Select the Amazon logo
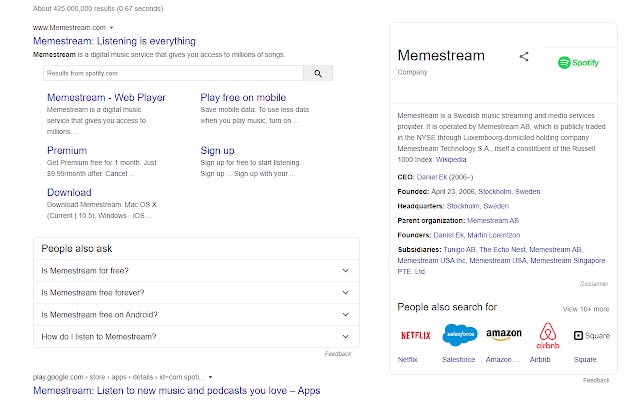This screenshot has width=640, height=400. pos(504,335)
